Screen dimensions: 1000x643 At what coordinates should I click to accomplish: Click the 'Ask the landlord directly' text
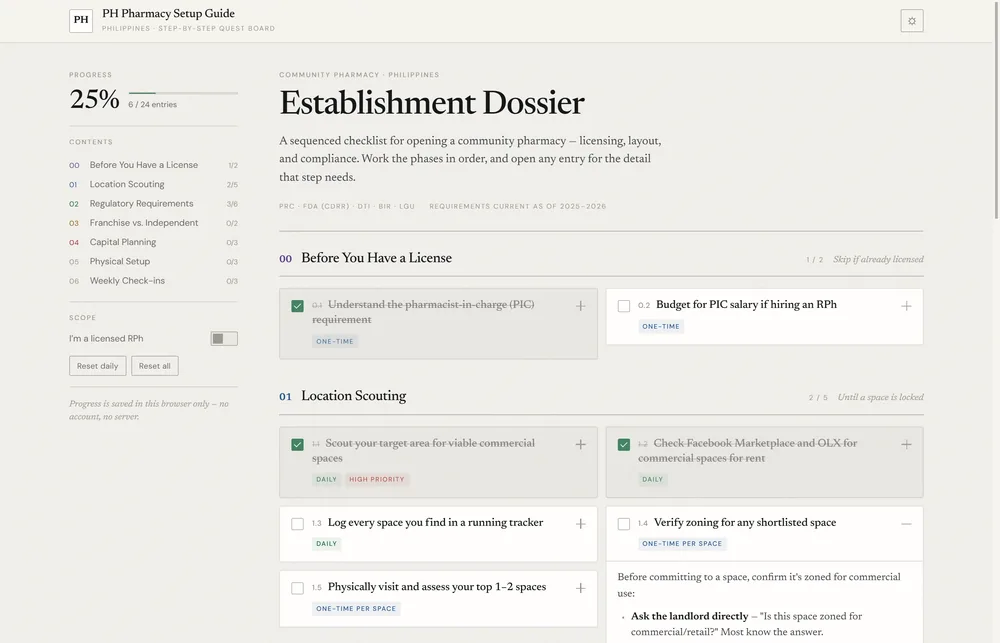[689, 616]
